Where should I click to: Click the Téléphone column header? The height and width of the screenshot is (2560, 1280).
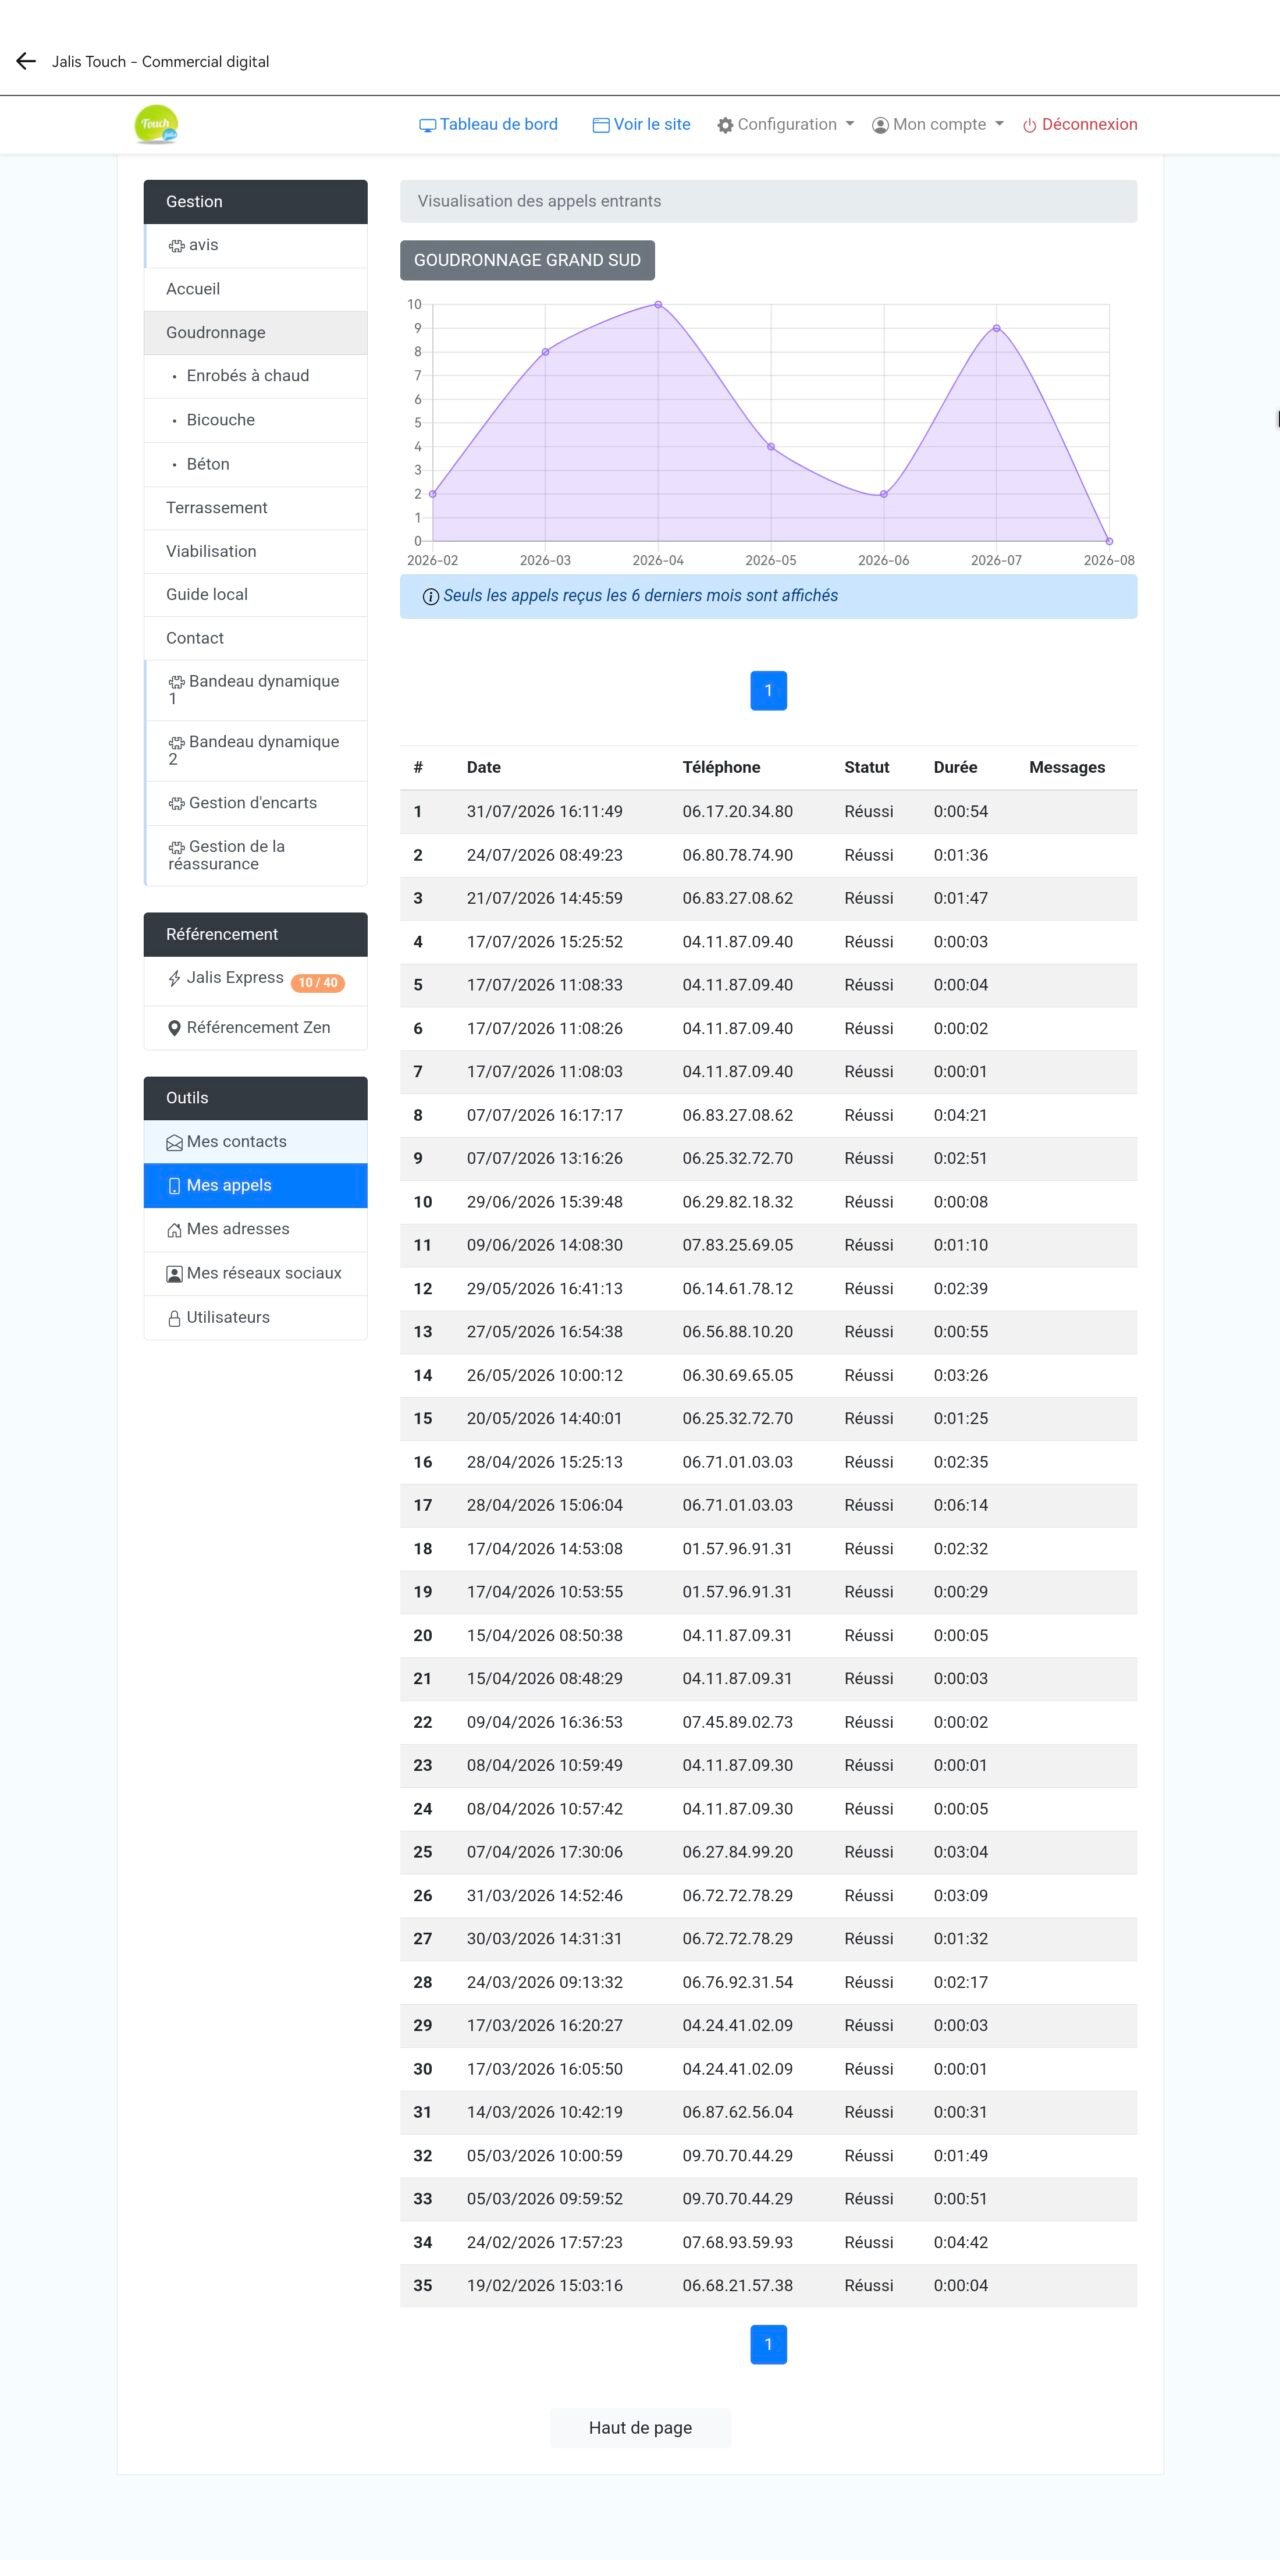(721, 767)
